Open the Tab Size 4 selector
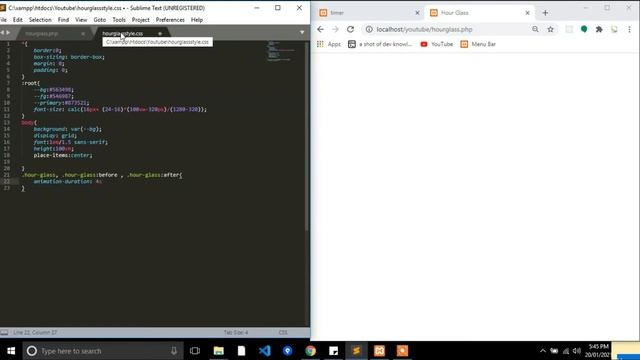 236,333
